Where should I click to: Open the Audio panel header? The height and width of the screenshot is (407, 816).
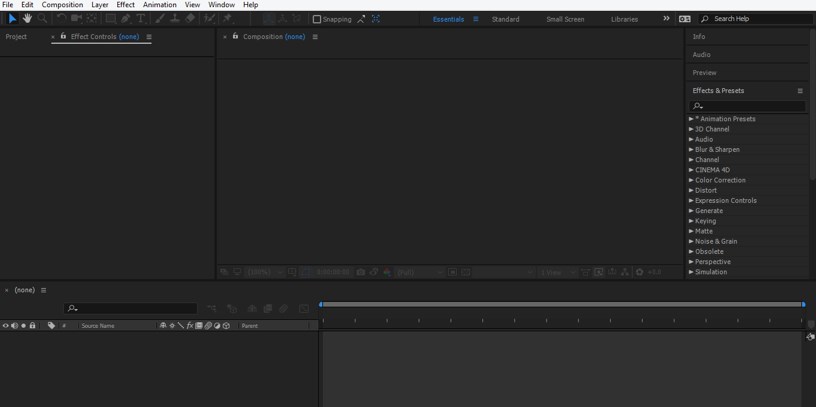pos(702,55)
